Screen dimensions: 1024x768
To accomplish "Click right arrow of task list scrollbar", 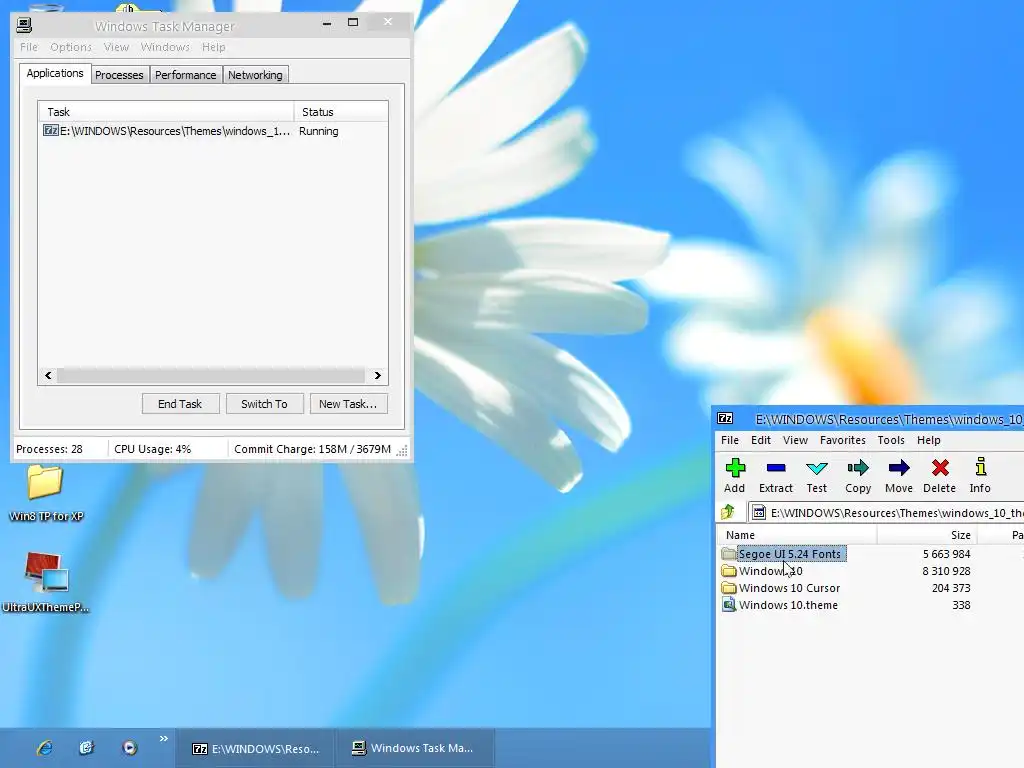I will 377,376.
